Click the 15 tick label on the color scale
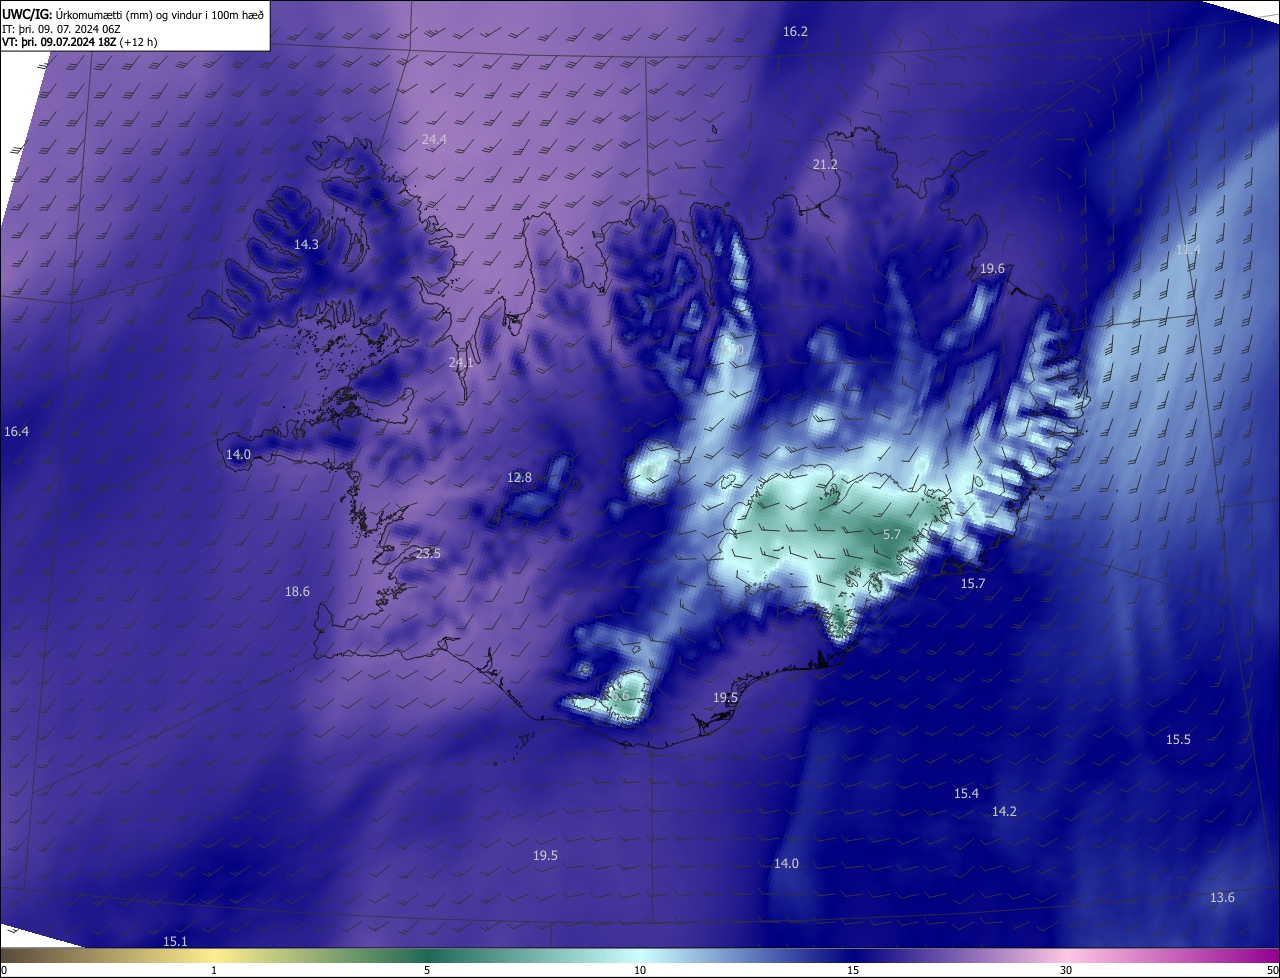The image size is (1280, 978). pos(853,970)
